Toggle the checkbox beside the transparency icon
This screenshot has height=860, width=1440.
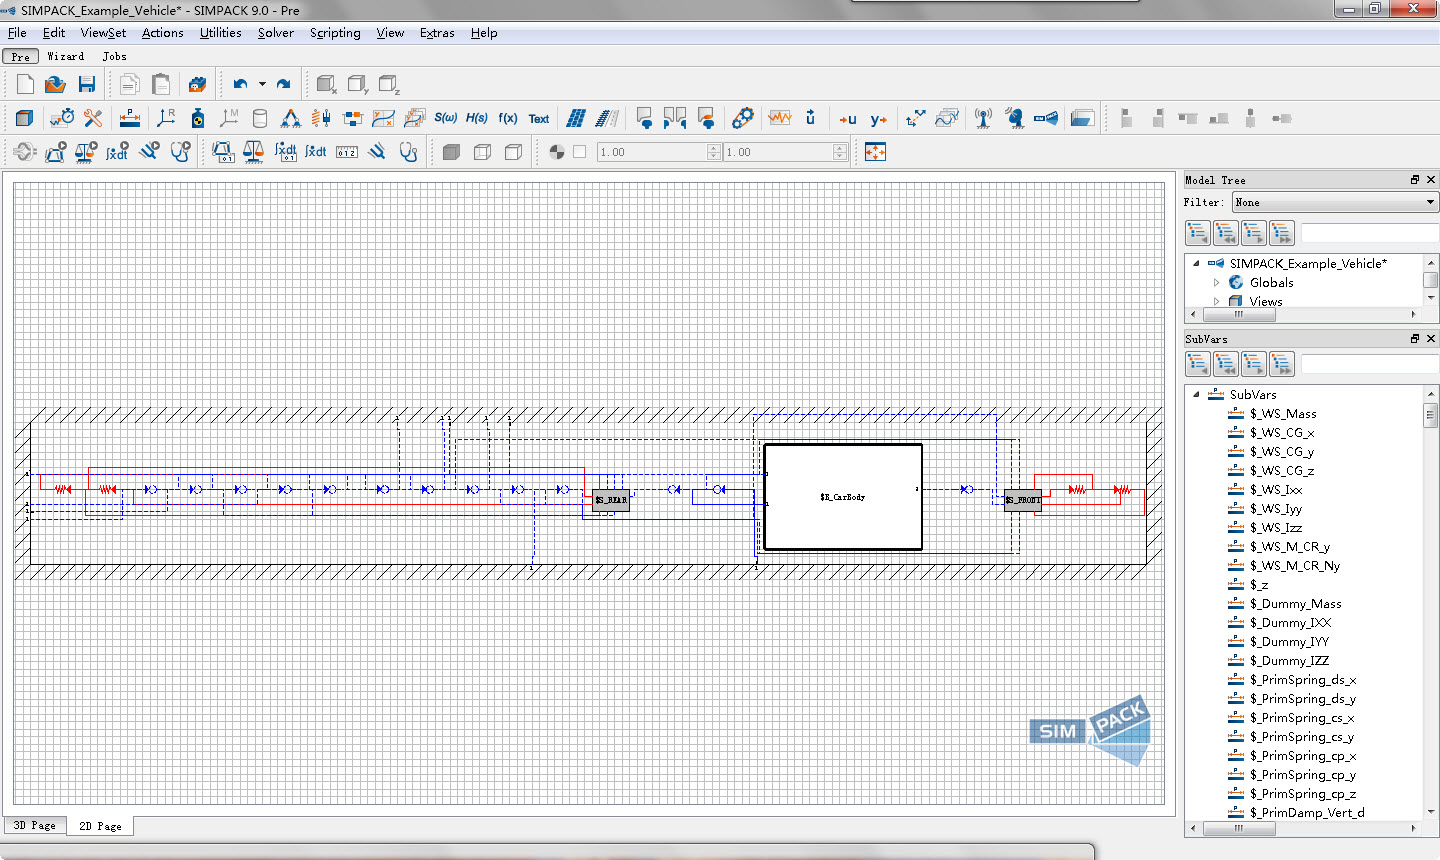click(580, 152)
